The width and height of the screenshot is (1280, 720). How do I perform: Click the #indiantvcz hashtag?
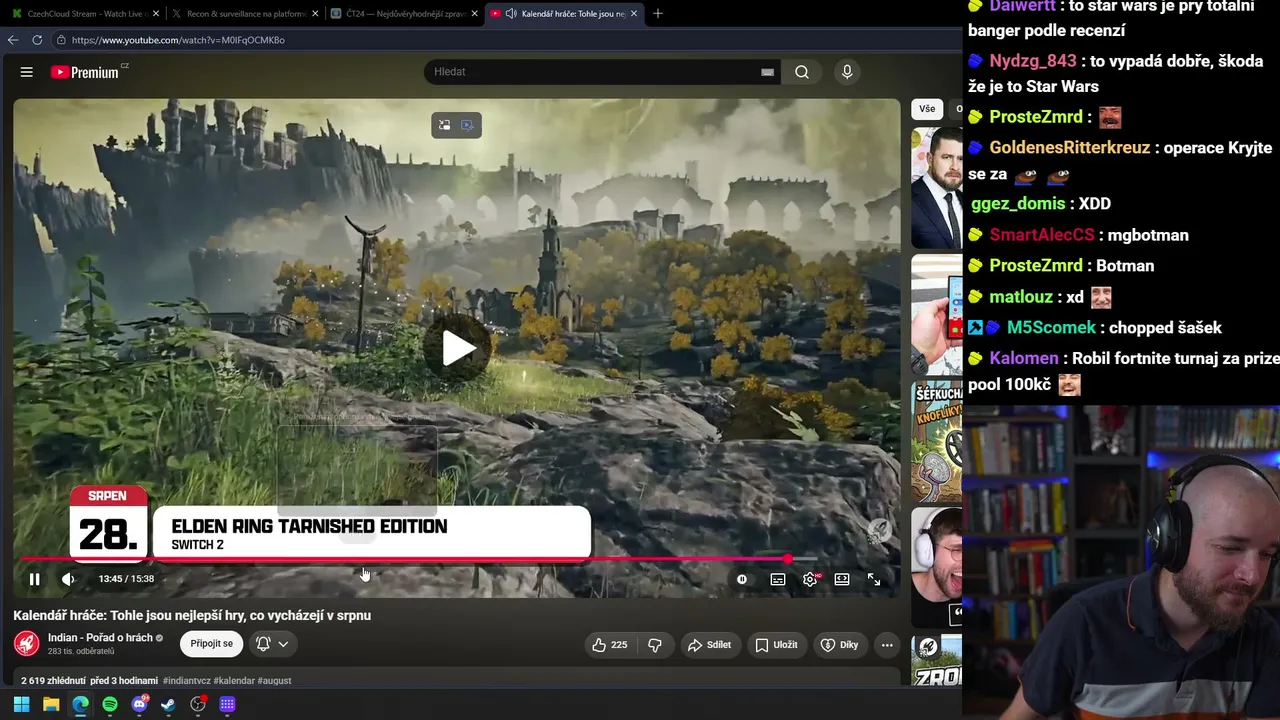point(187,681)
